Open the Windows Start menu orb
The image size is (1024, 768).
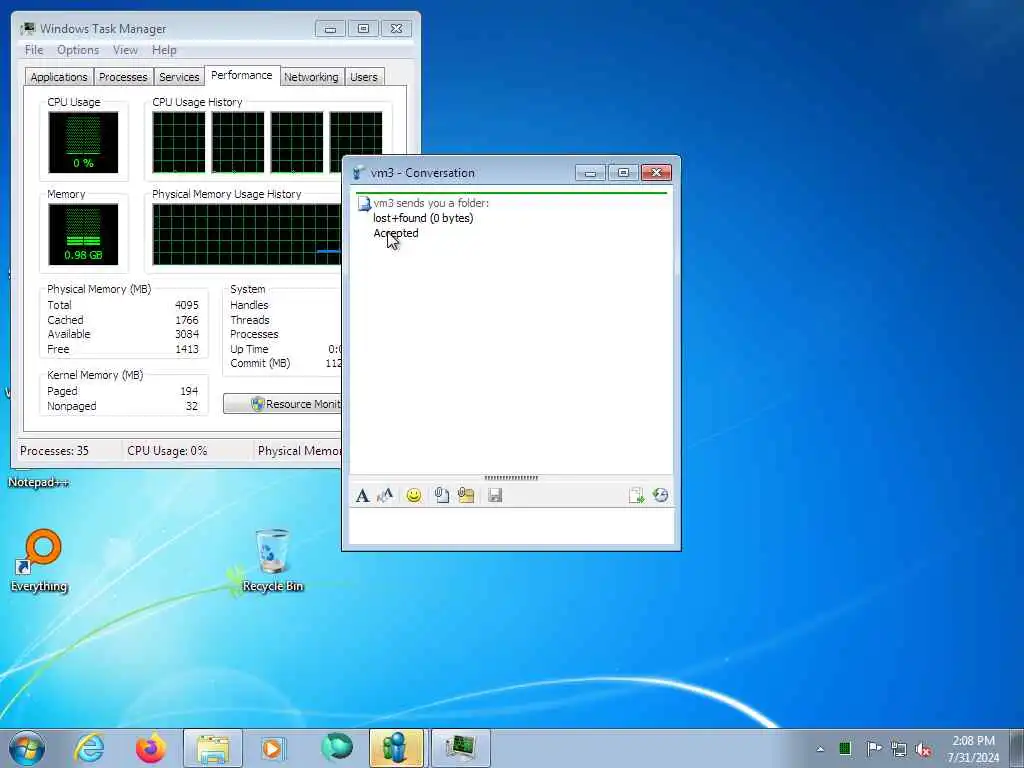(27, 748)
